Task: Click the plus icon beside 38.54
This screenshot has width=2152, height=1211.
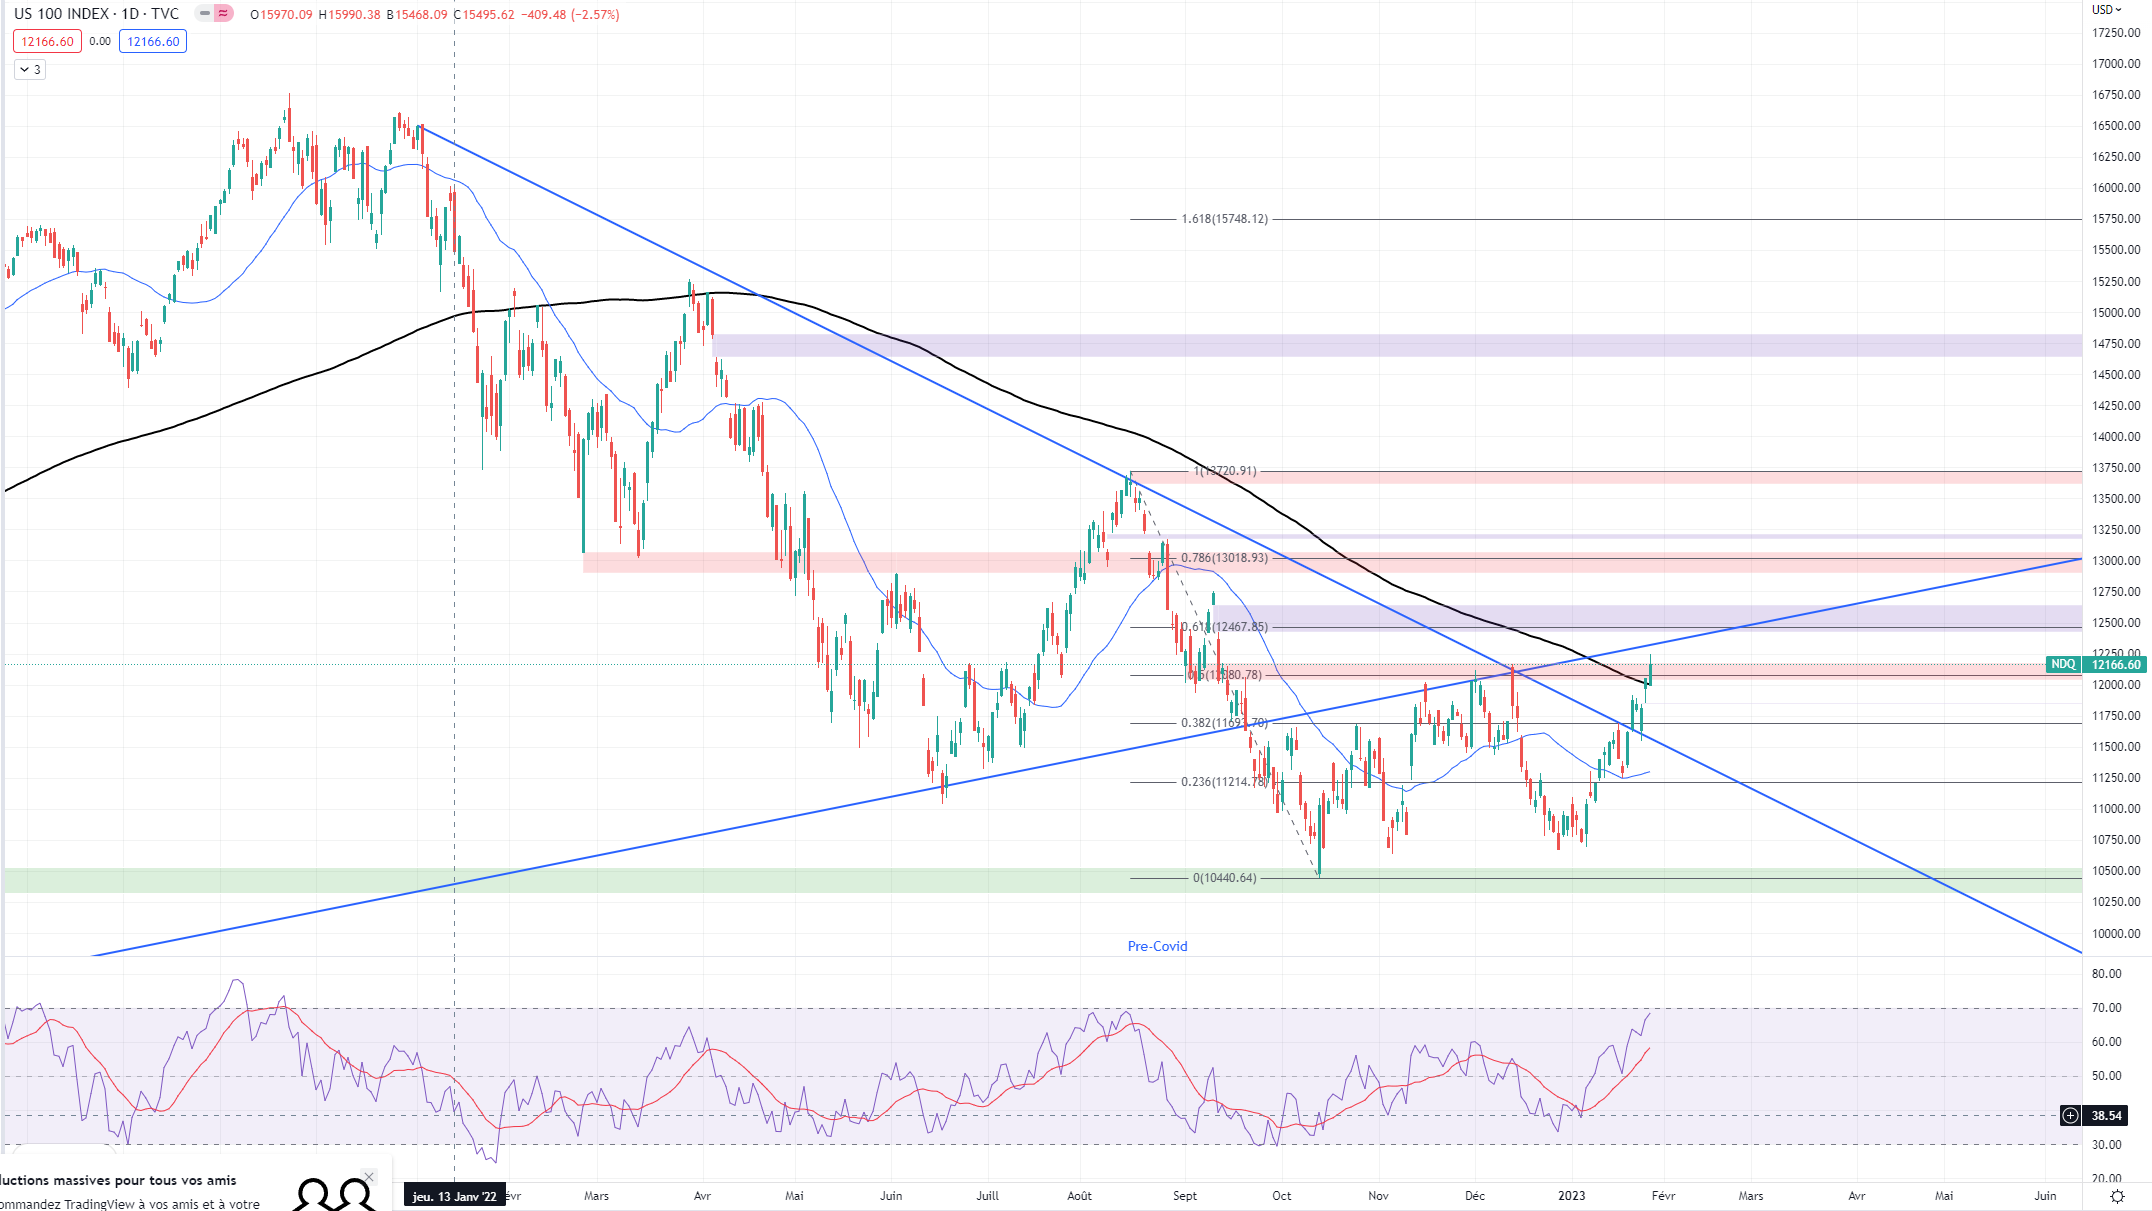Action: (2070, 1115)
